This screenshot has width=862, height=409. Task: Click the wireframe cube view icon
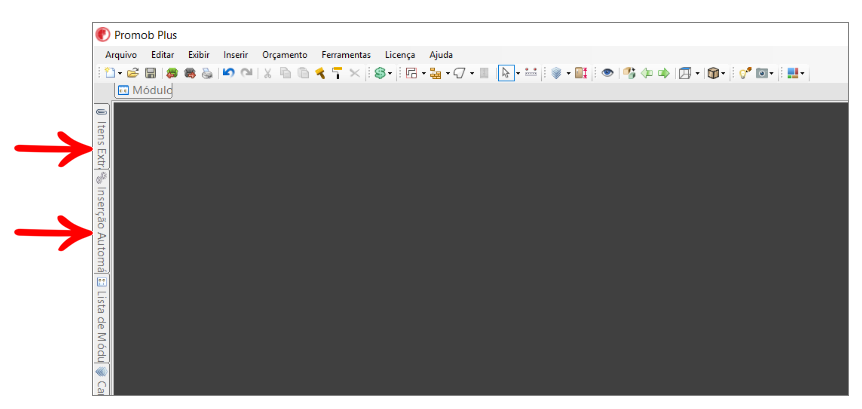(x=685, y=73)
